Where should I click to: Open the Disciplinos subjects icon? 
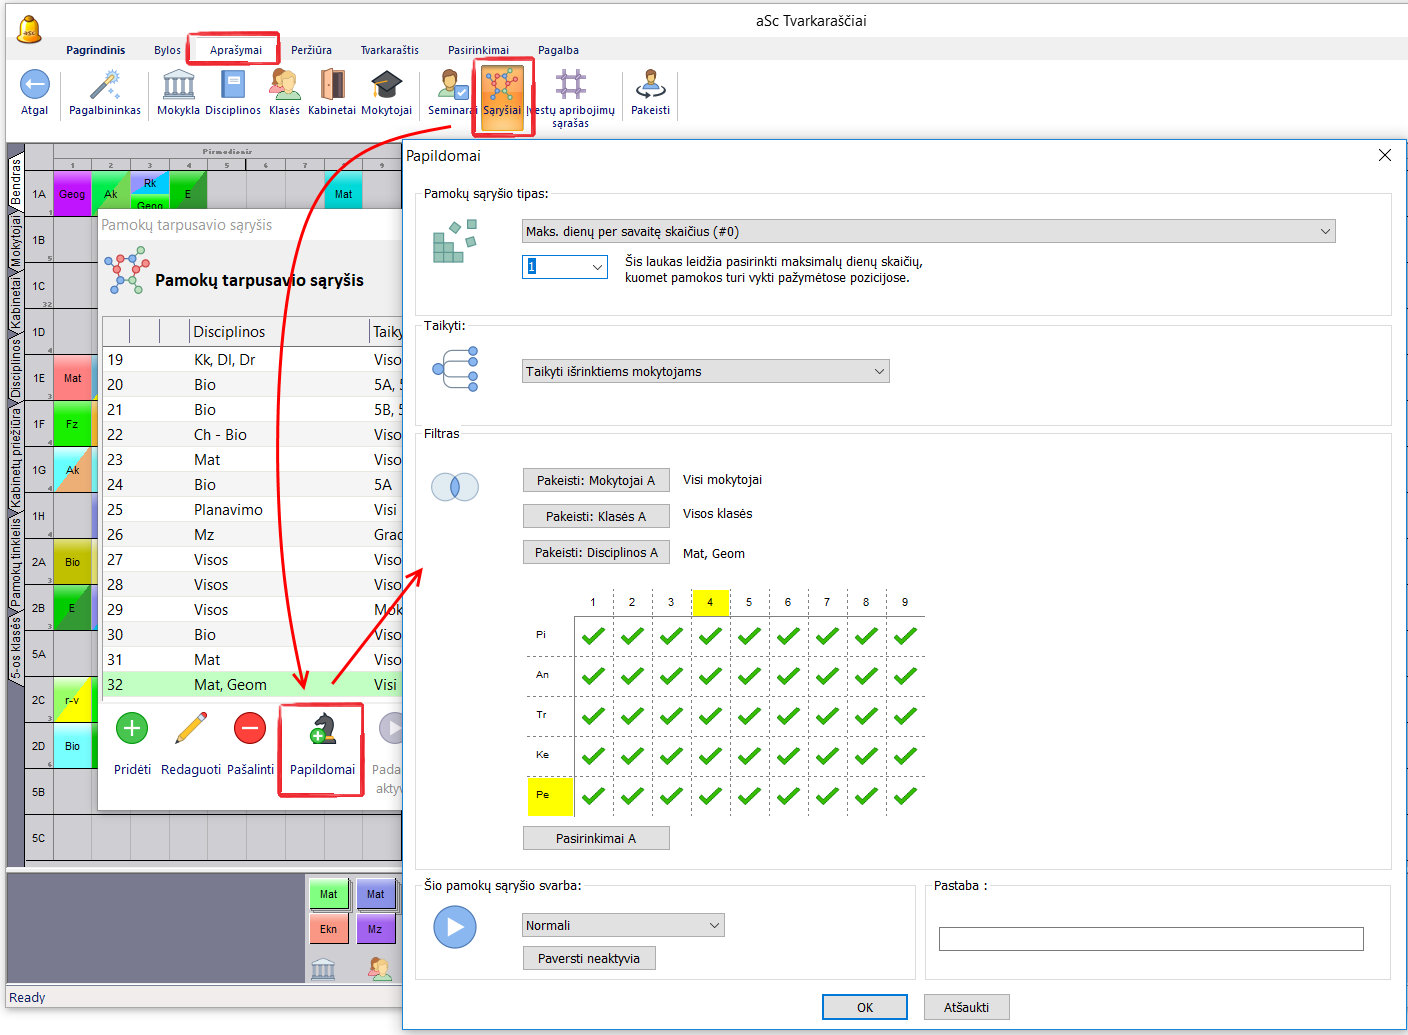click(233, 86)
